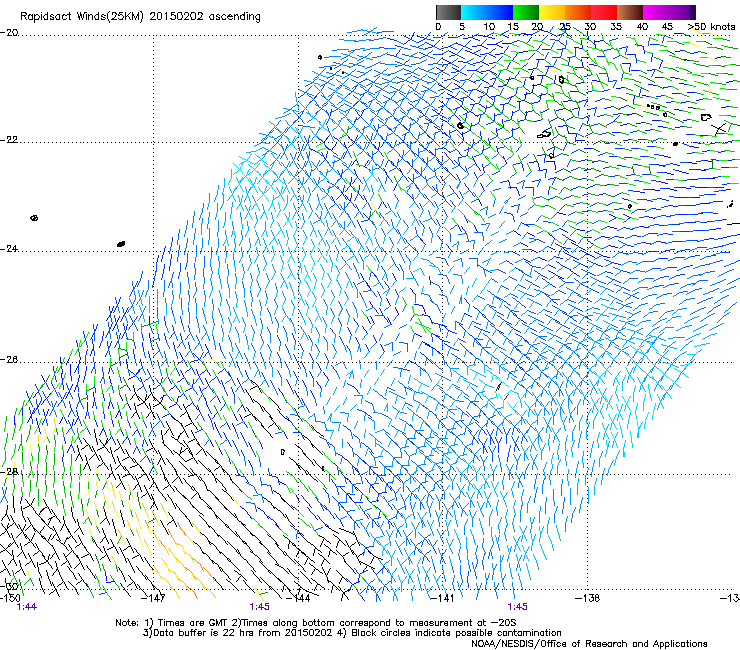740x650 pixels.
Task: Click the dark purple 45–50 knot swatch
Action: (682, 12)
